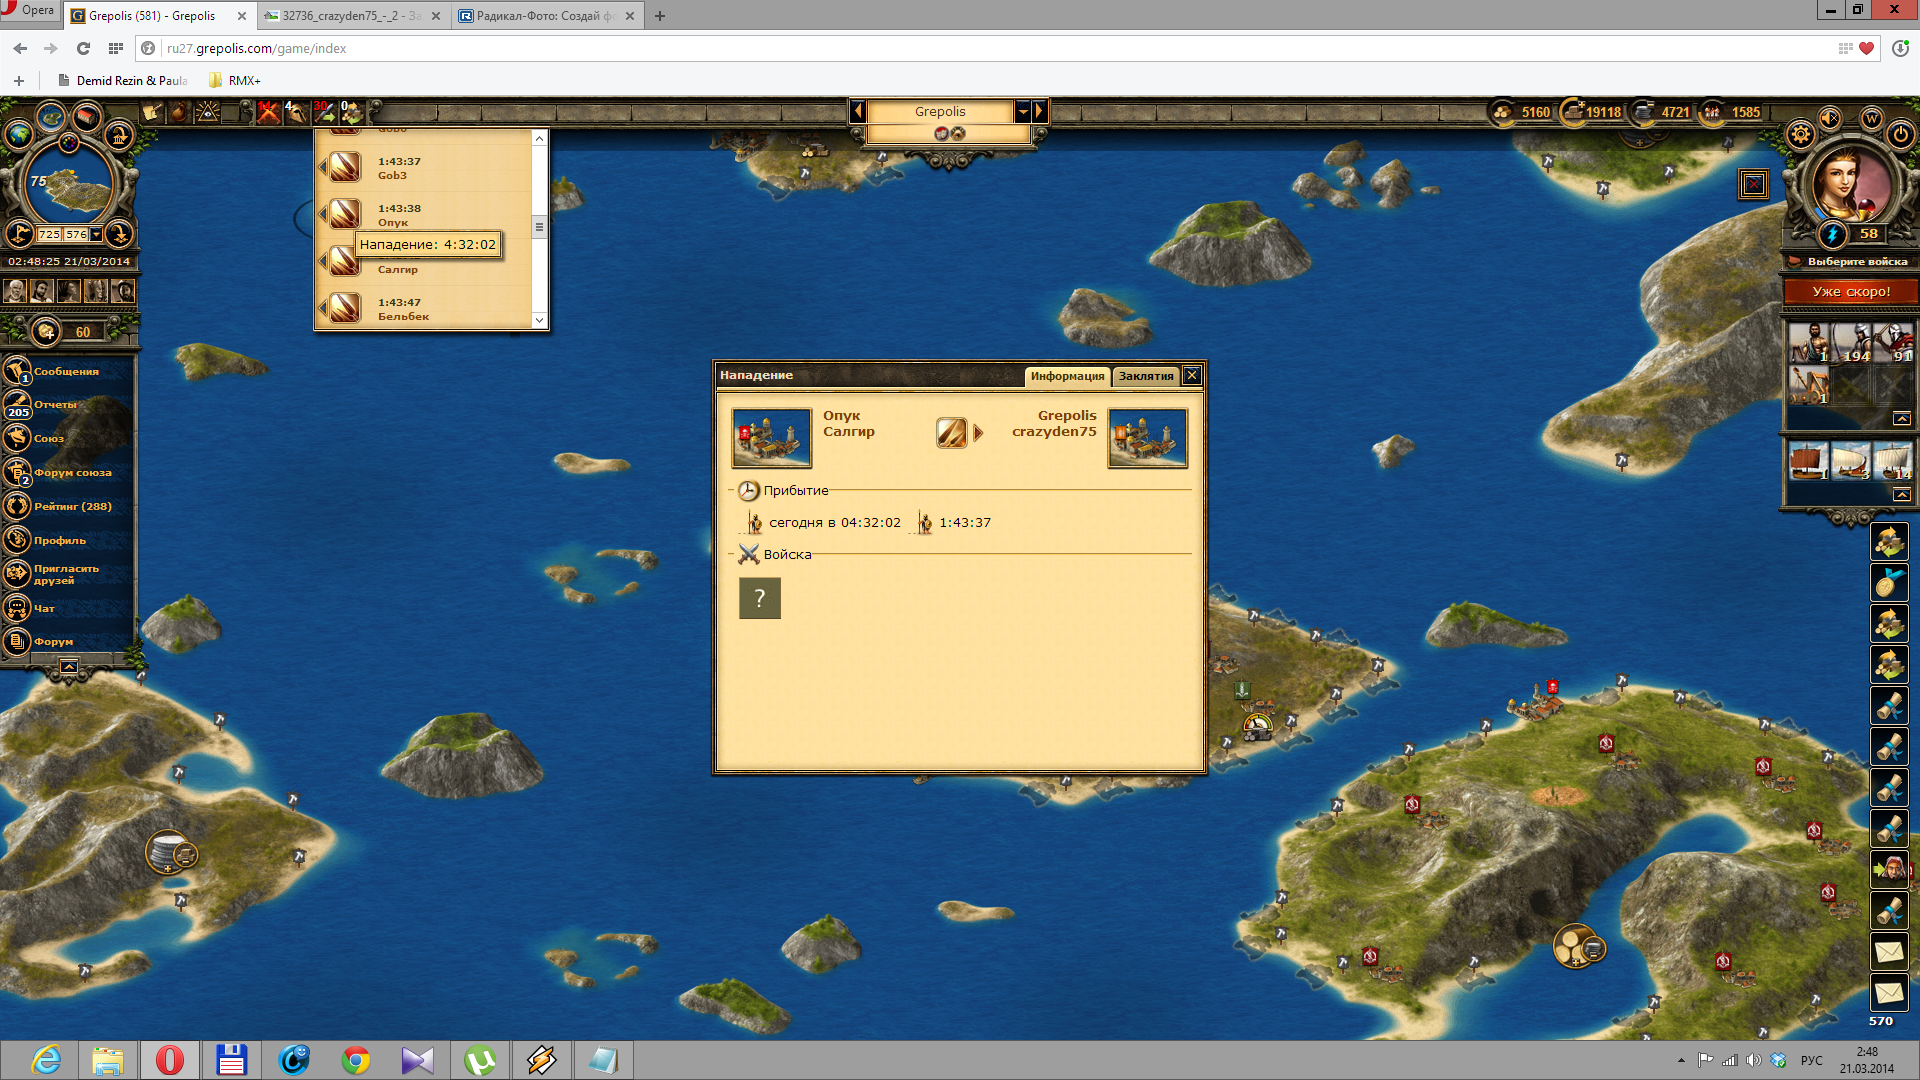Mute game sound speaker toggle

coord(1830,118)
